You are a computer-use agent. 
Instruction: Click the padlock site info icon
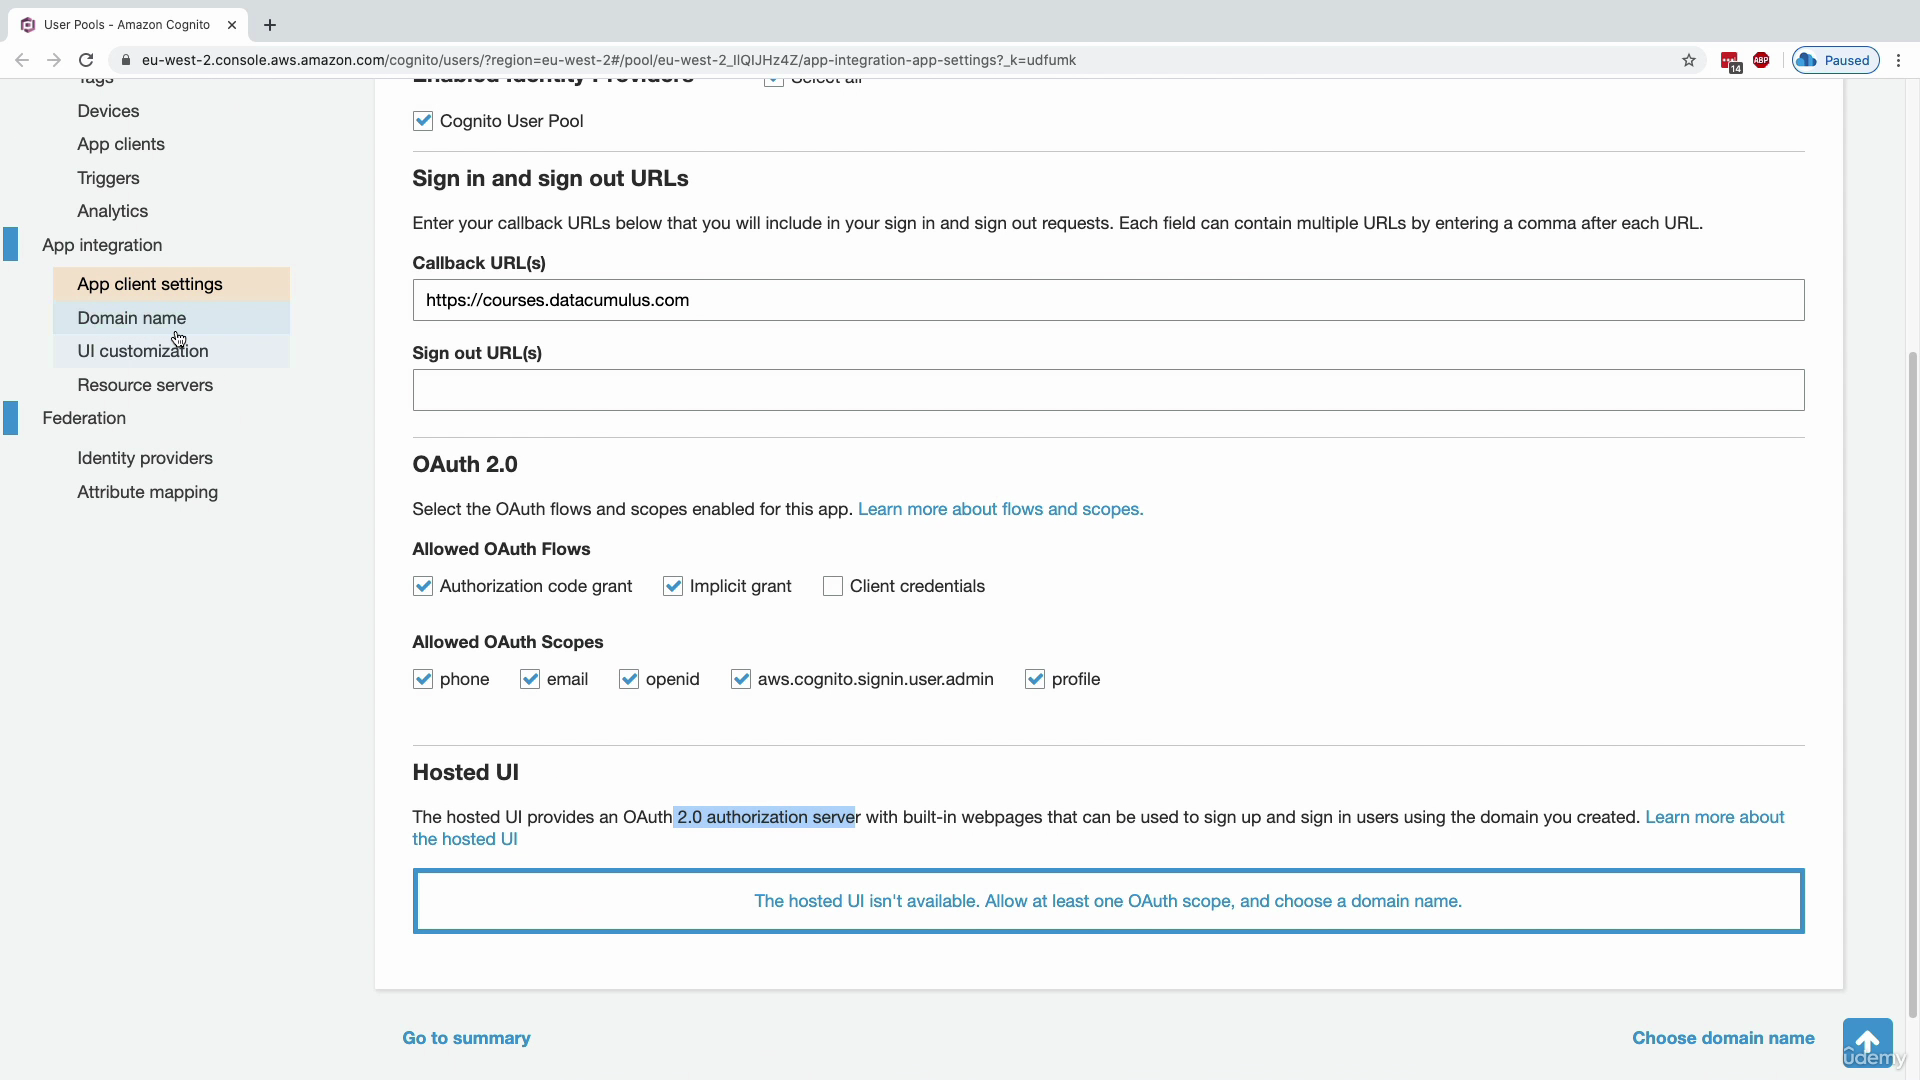(x=125, y=60)
